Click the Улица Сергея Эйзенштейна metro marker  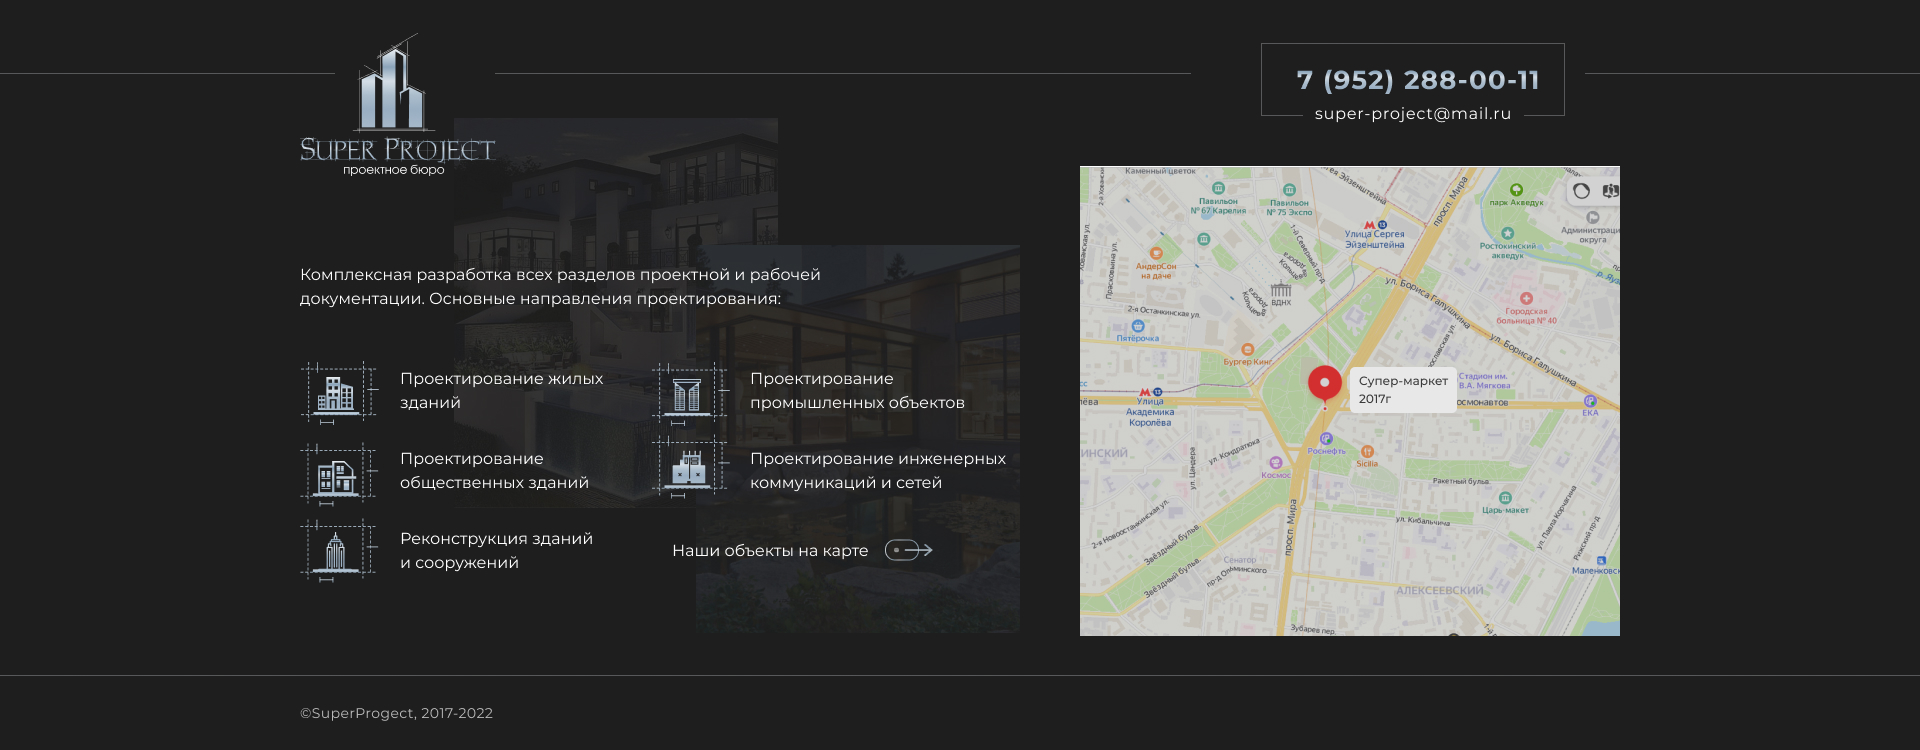(x=1375, y=225)
